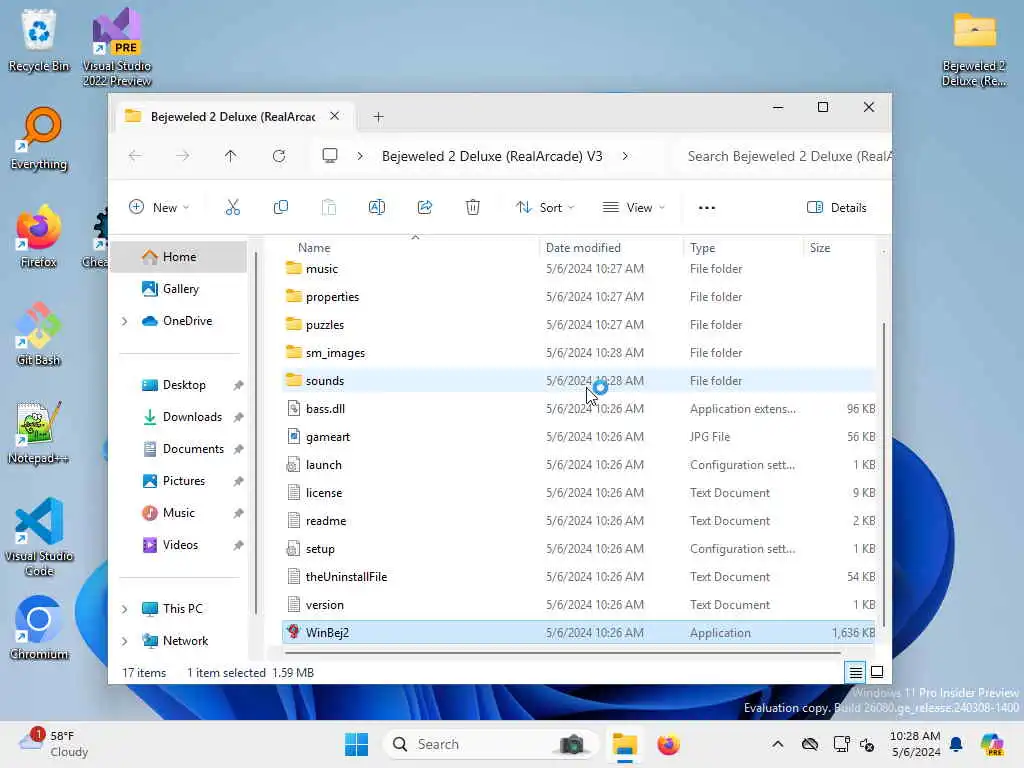
Task: Expand the OneDrive tree node
Action: tap(124, 321)
